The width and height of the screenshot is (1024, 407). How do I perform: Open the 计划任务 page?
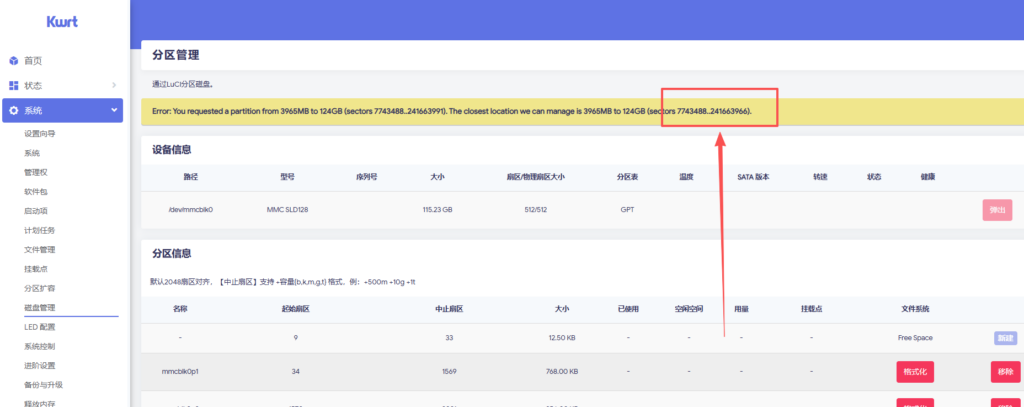39,231
